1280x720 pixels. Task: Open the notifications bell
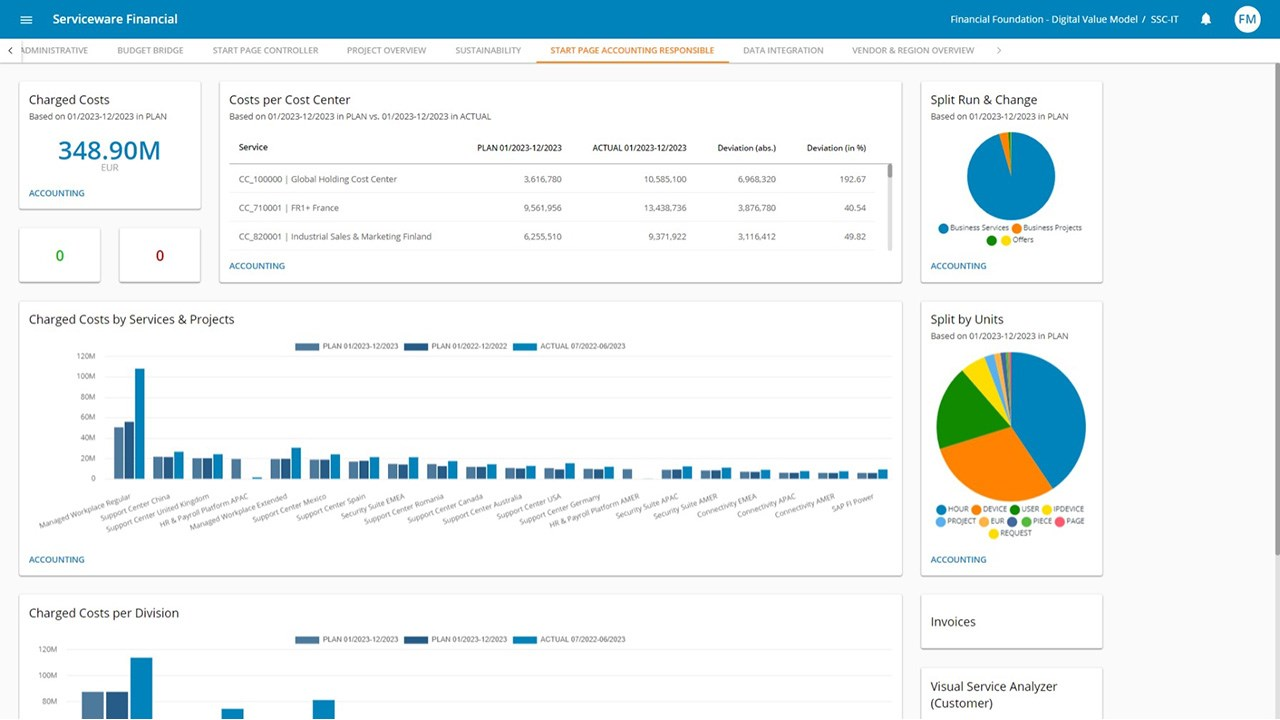click(1206, 19)
